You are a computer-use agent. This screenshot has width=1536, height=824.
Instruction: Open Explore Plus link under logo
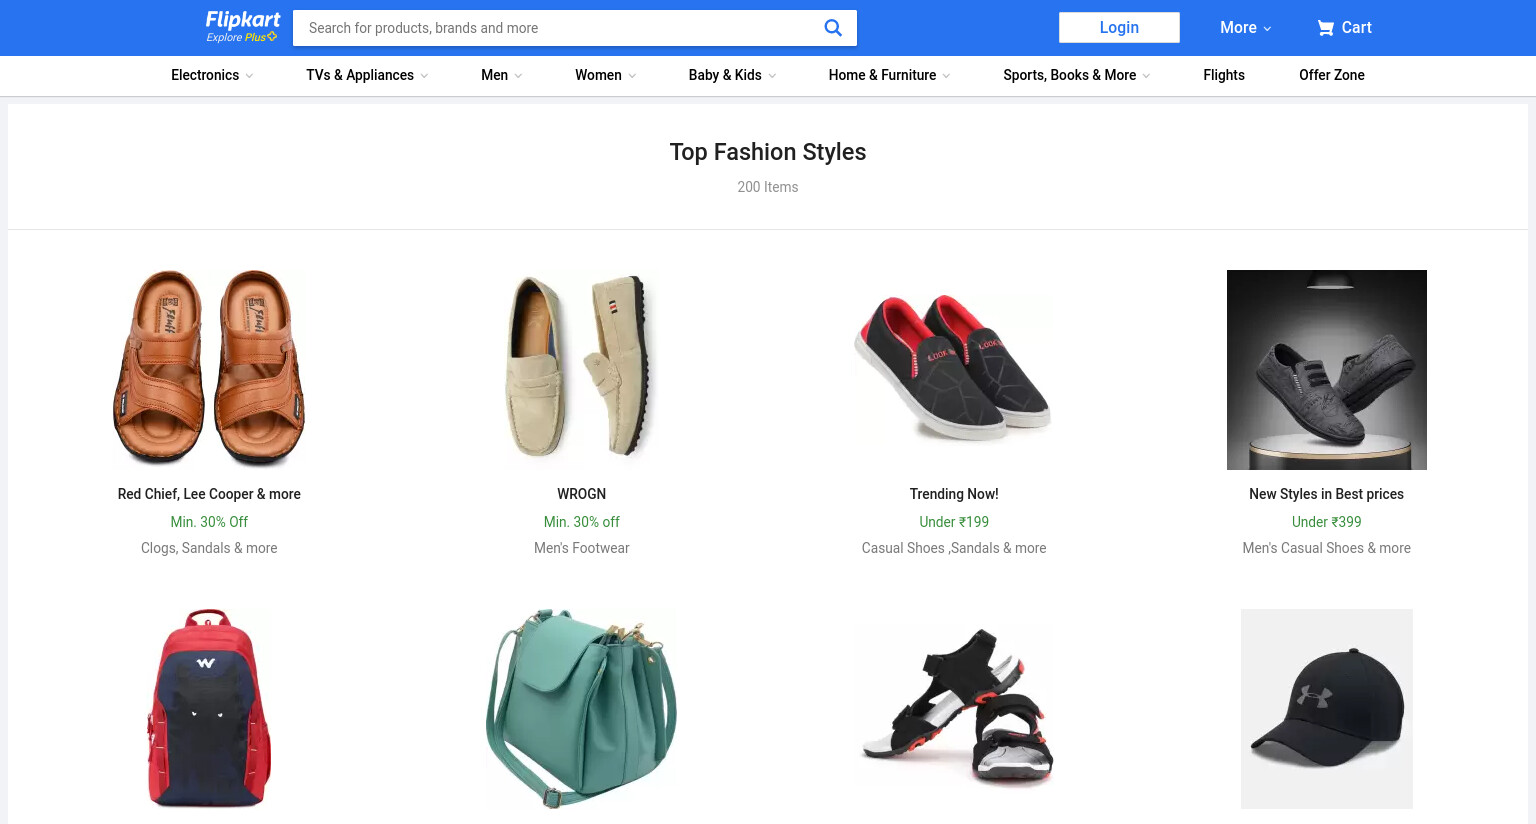point(241,37)
